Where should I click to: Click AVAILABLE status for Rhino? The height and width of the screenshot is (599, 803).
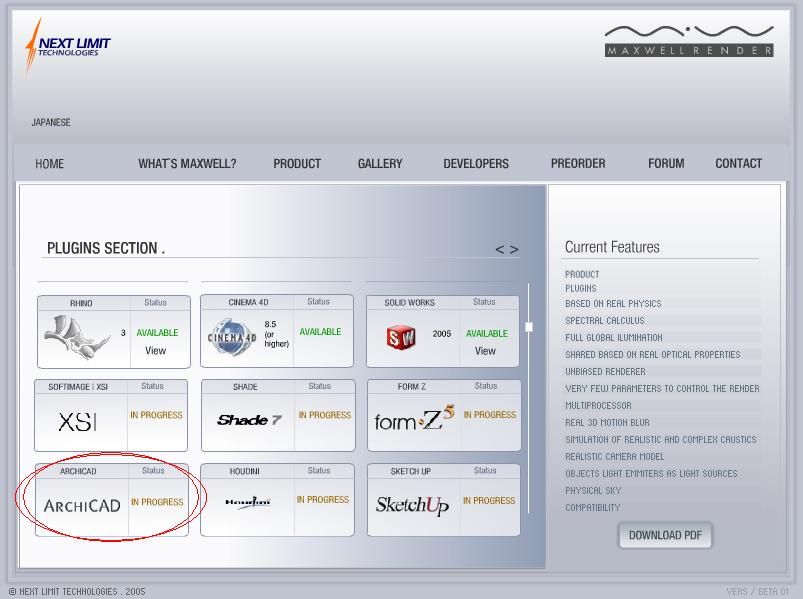tap(157, 333)
